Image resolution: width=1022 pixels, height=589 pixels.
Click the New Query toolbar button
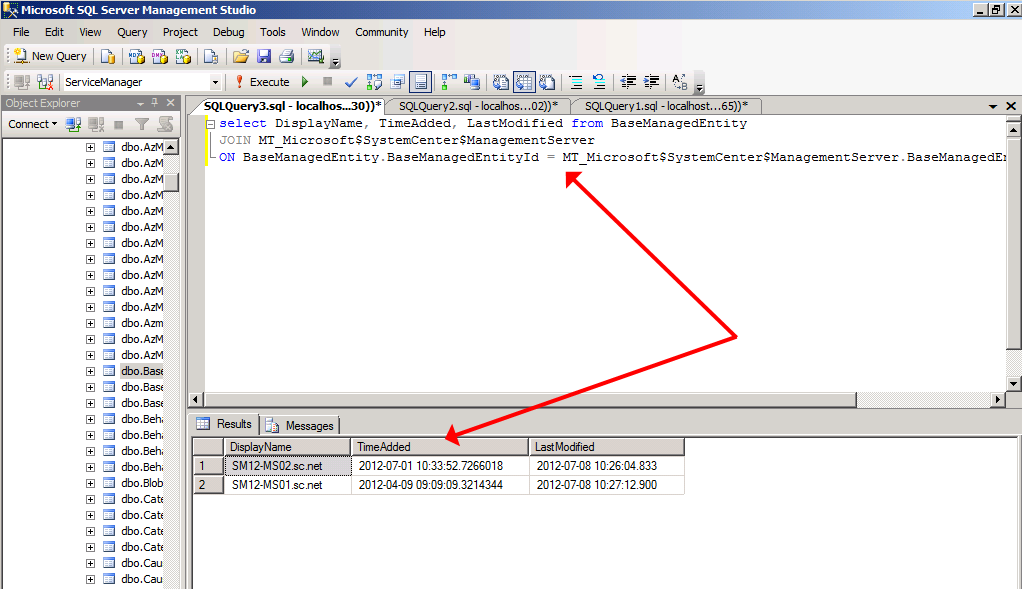click(x=50, y=56)
